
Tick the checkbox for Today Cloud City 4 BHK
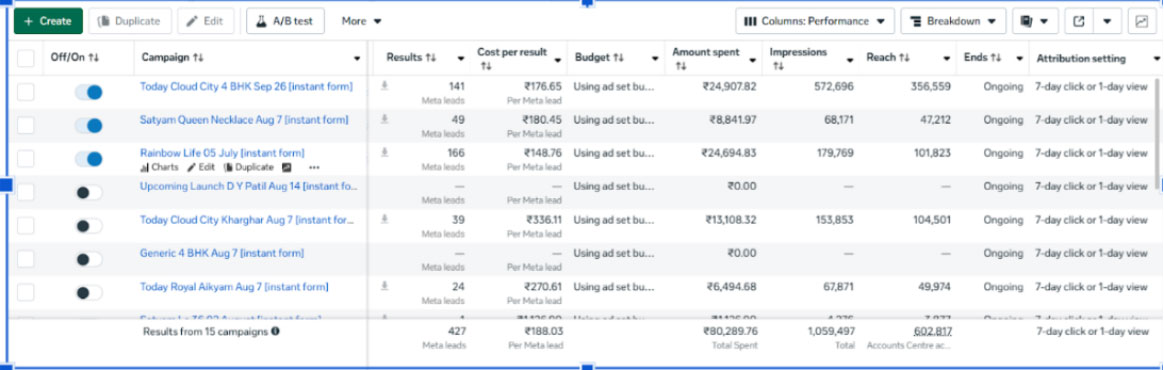(x=25, y=92)
